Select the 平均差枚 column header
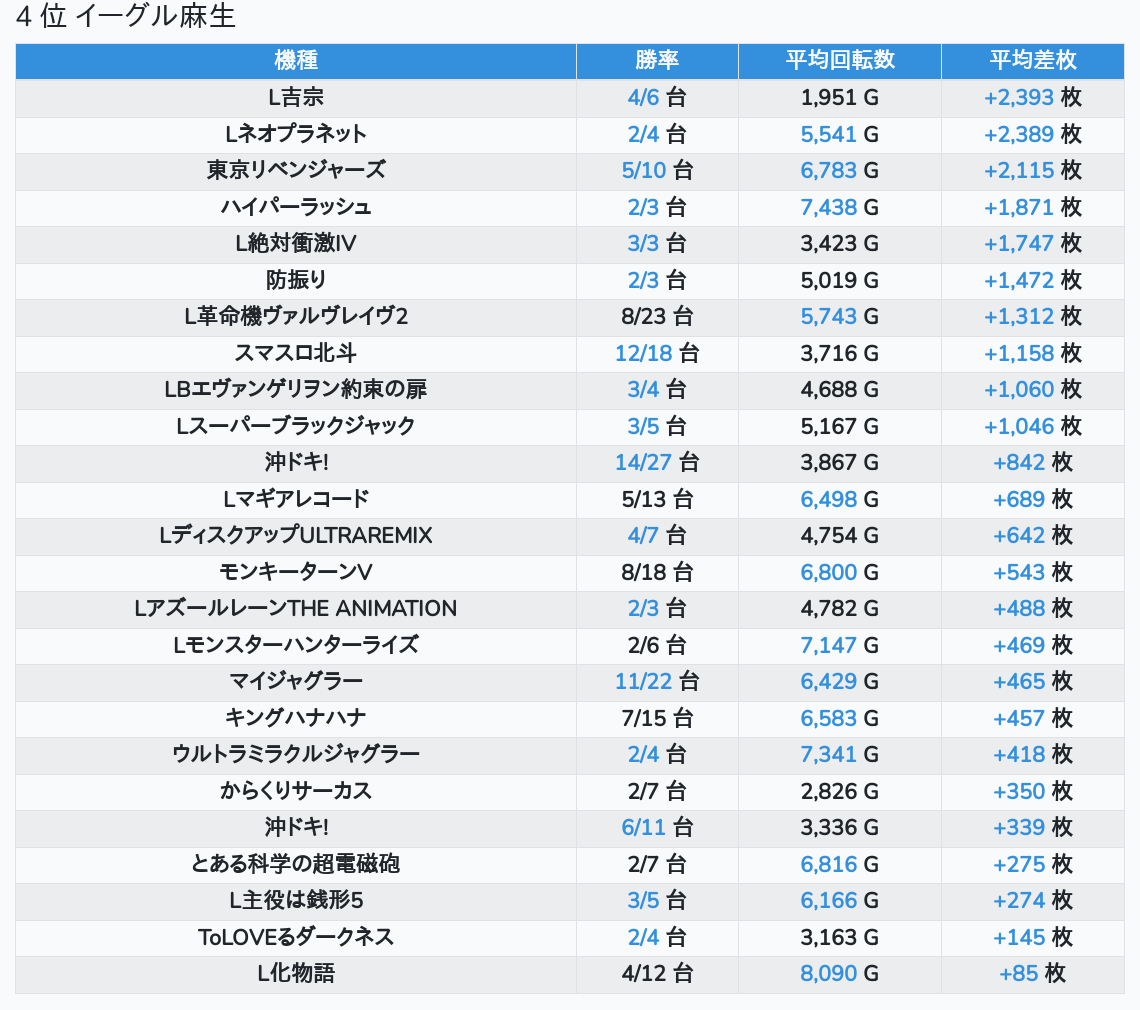 [x=1032, y=60]
